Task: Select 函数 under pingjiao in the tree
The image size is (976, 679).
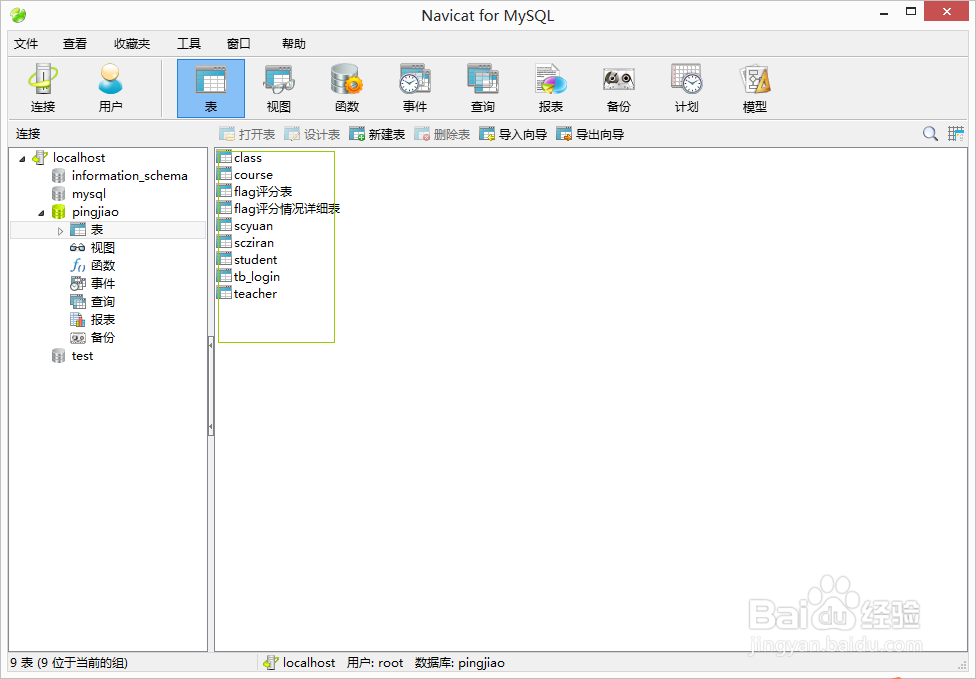Action: pyautogui.click(x=103, y=266)
